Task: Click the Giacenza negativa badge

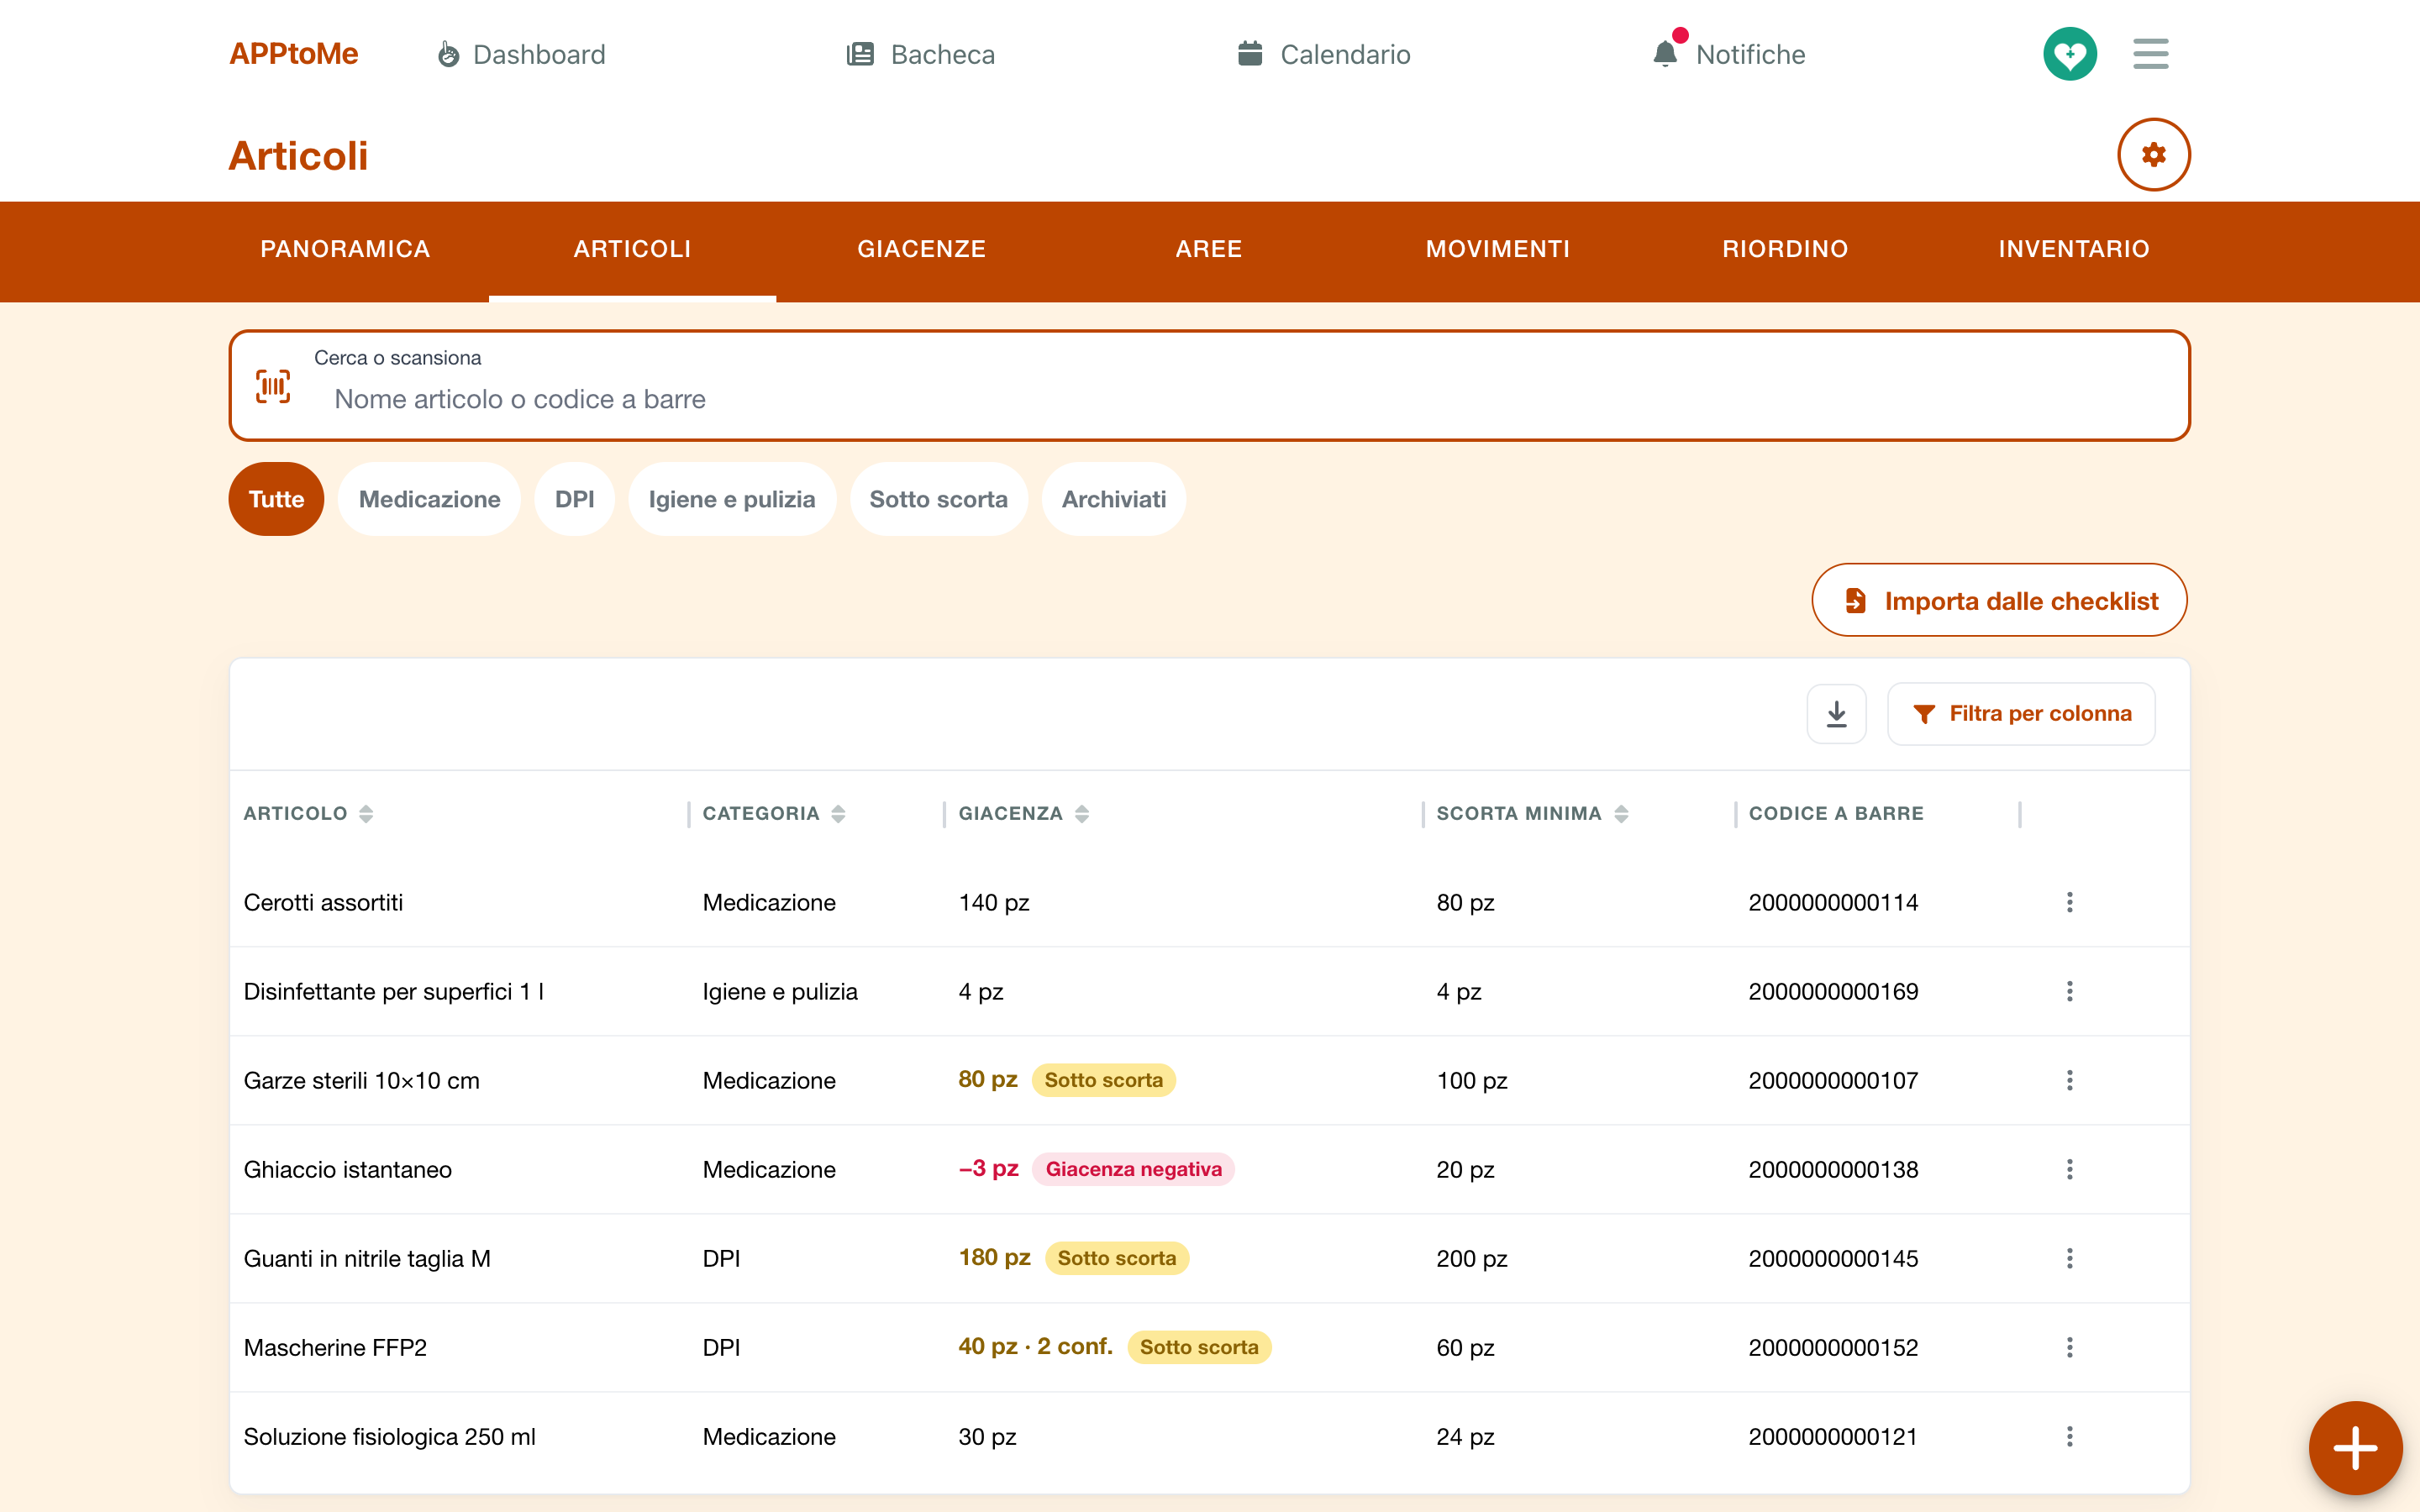Action: click(x=1133, y=1169)
